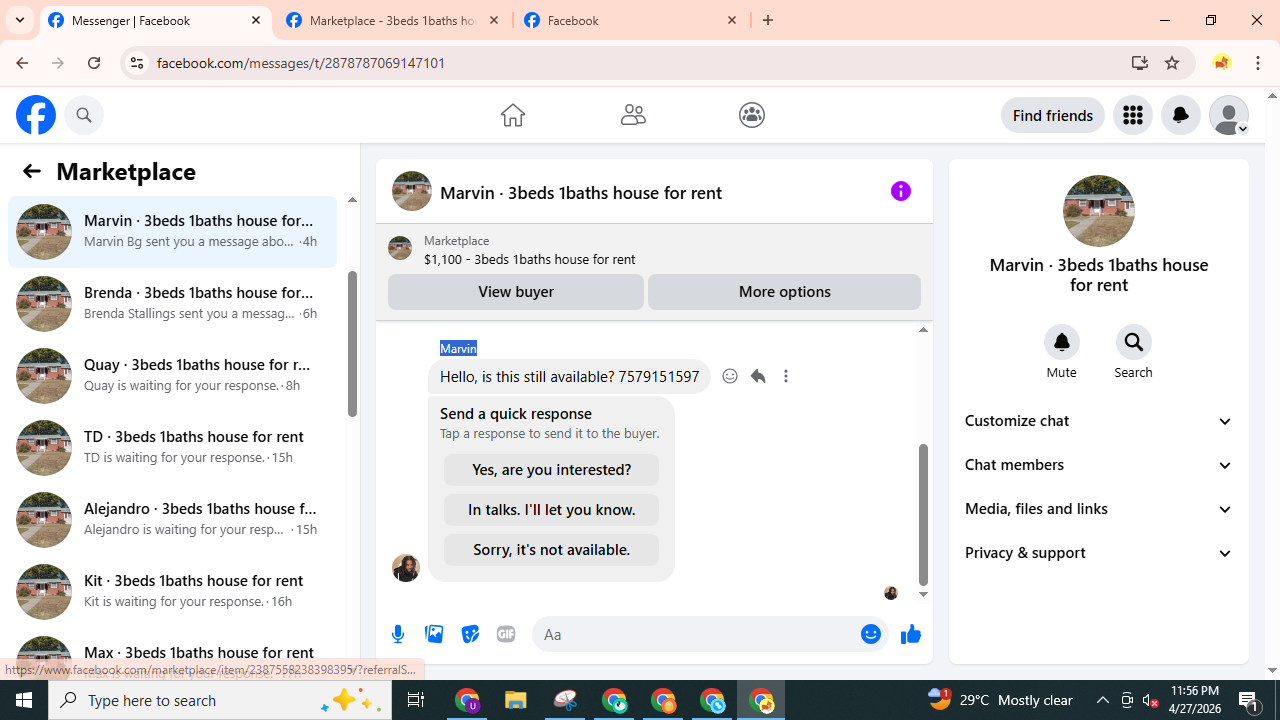Image resolution: width=1280 pixels, height=720 pixels.
Task: View site information icon in address bar
Action: [x=136, y=62]
